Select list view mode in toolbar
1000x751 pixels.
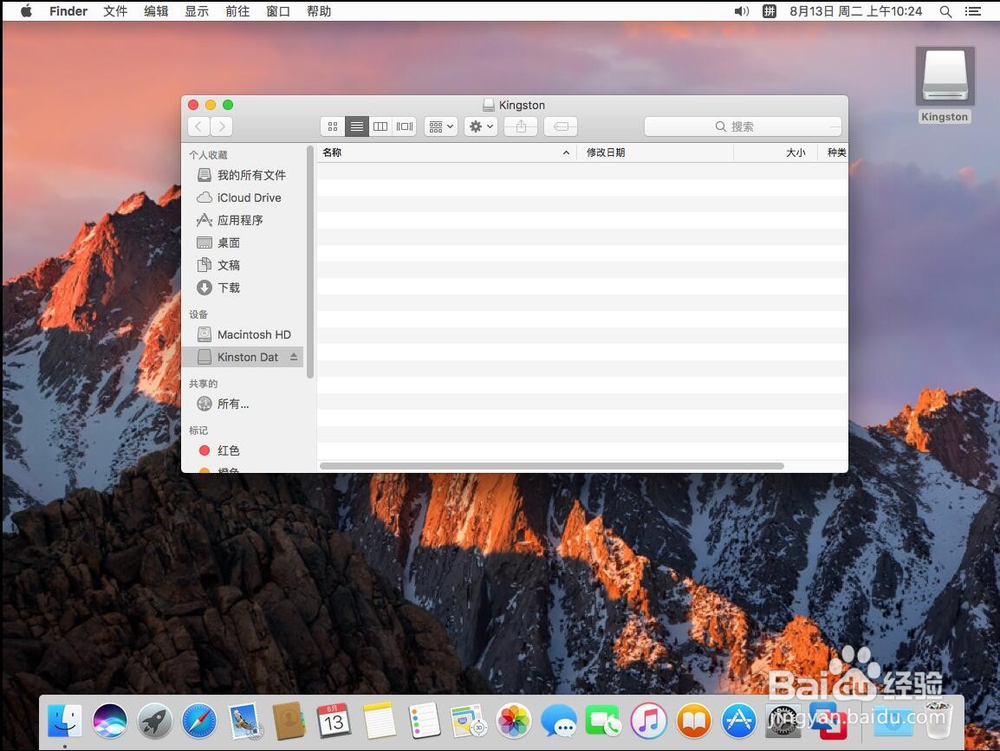357,126
